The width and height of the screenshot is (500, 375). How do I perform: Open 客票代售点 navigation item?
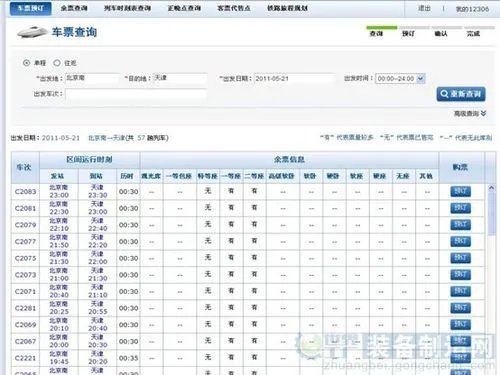tap(234, 8)
